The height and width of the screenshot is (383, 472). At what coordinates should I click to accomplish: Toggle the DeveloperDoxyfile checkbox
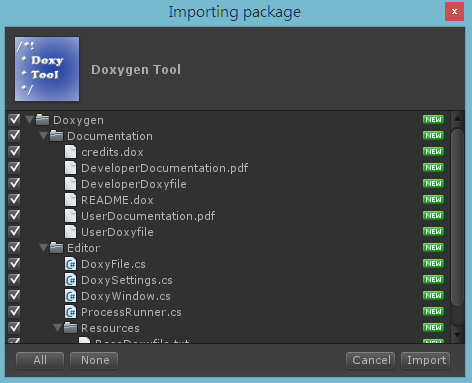point(14,183)
